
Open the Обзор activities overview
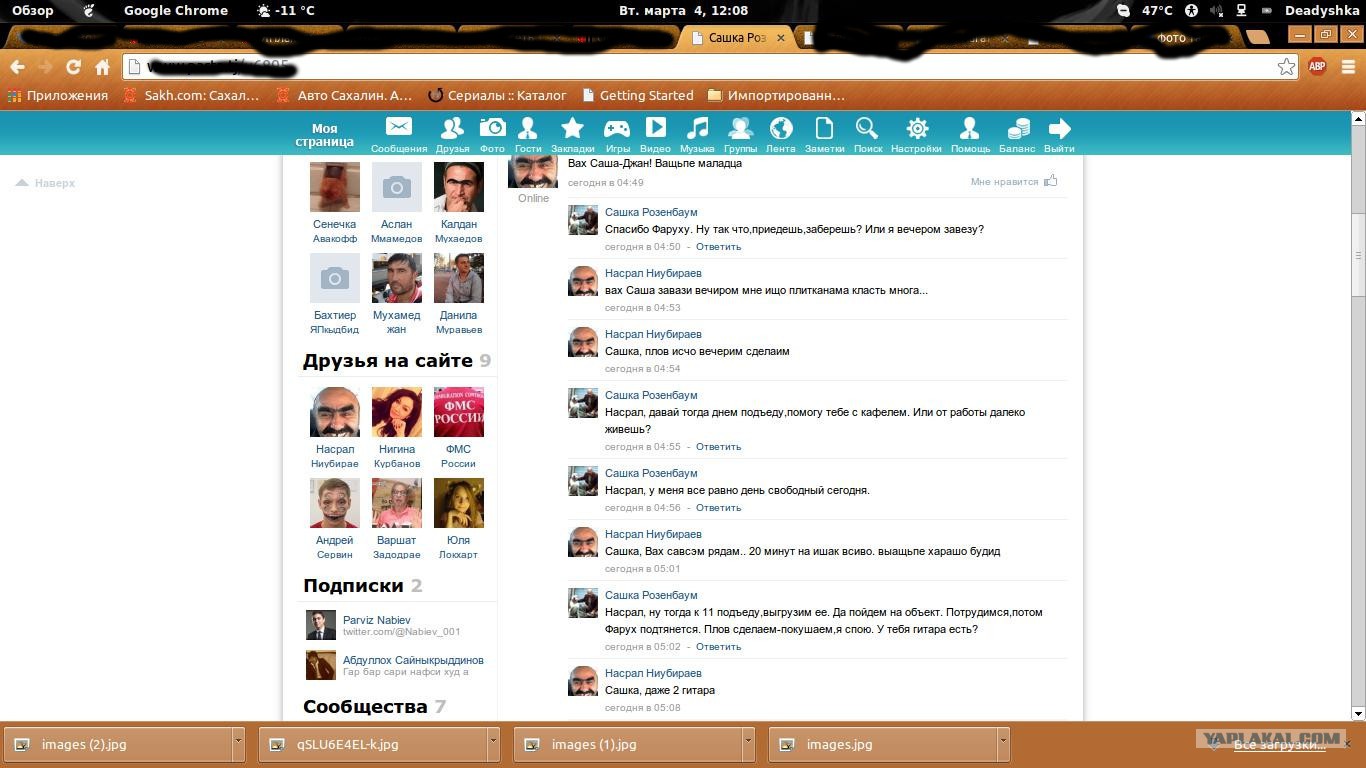[x=33, y=11]
